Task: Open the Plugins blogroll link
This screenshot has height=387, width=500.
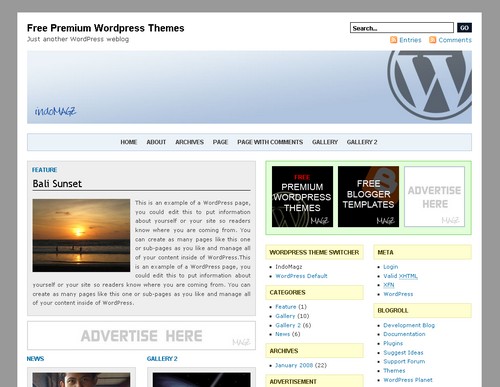Action: 393,343
